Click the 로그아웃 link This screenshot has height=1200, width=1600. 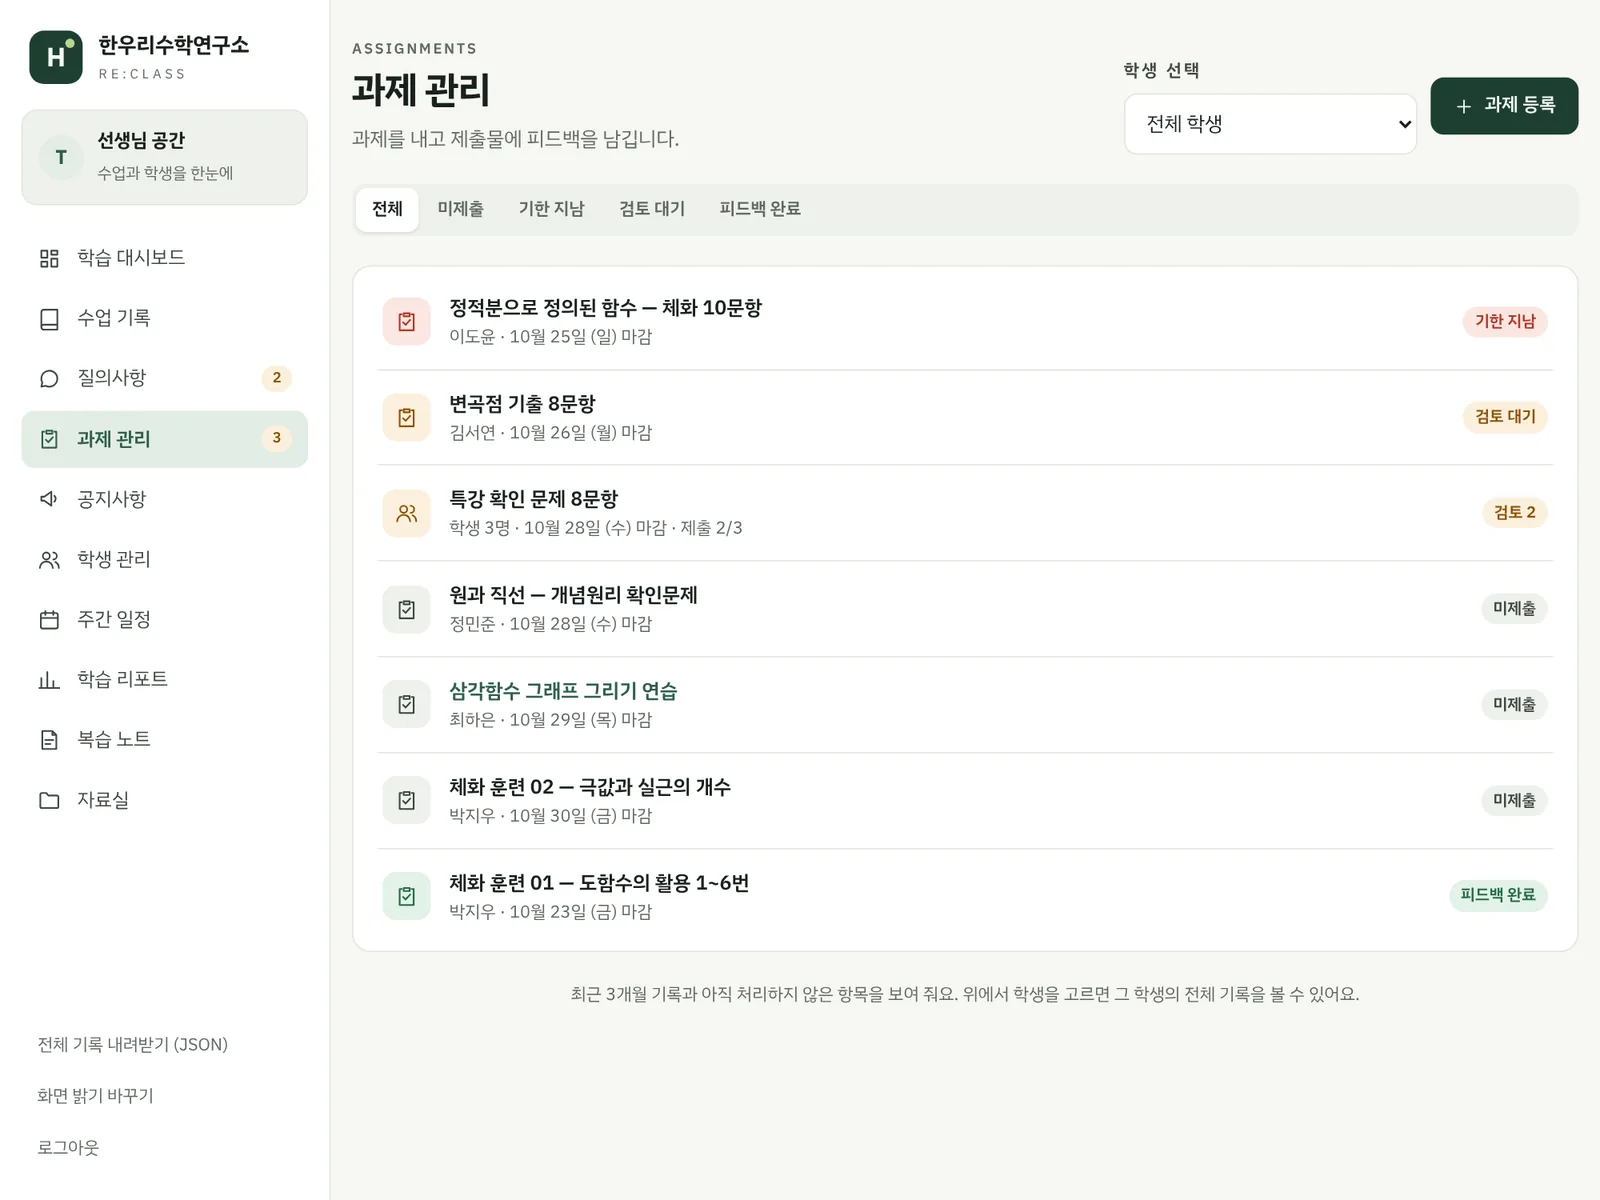[68, 1147]
